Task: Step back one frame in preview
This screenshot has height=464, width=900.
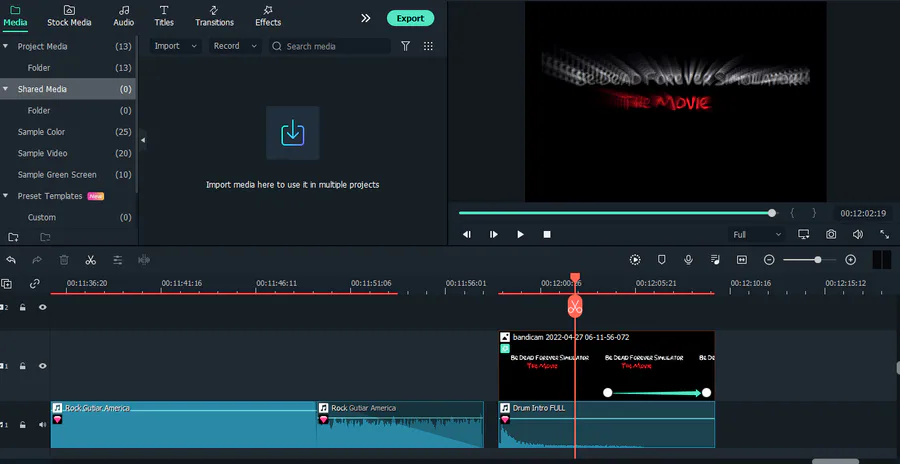Action: [467, 234]
